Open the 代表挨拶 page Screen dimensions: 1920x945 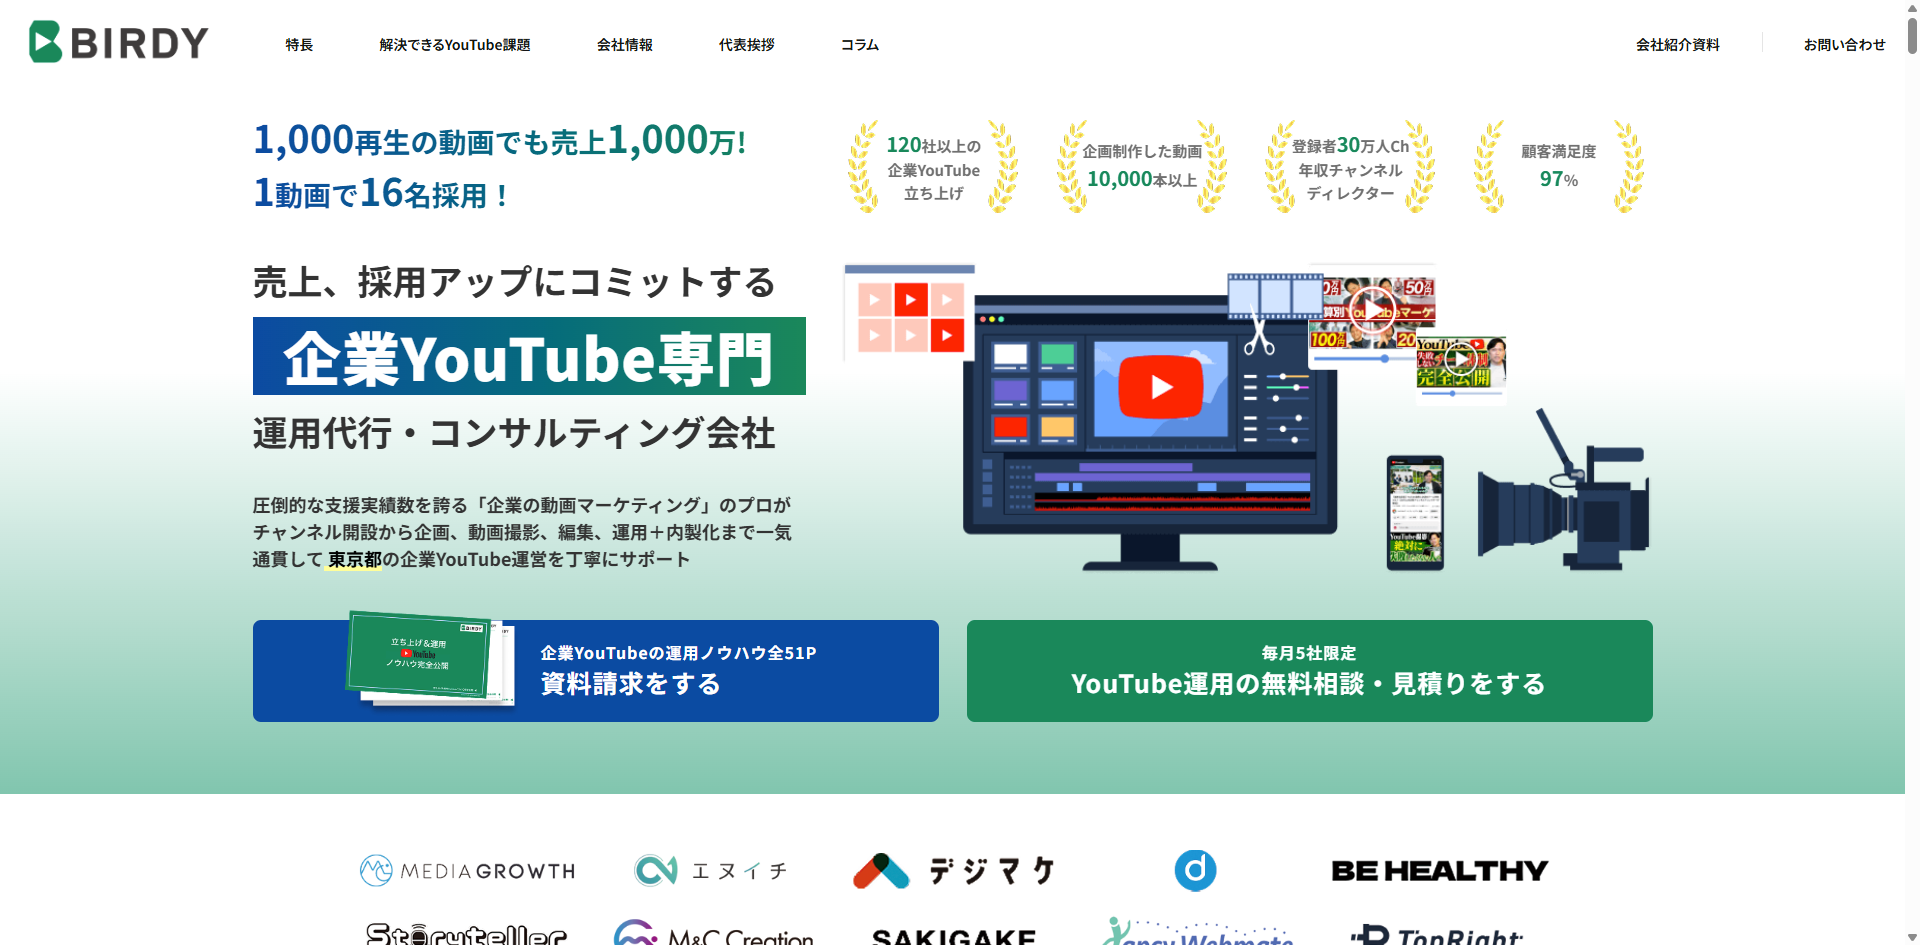(746, 45)
